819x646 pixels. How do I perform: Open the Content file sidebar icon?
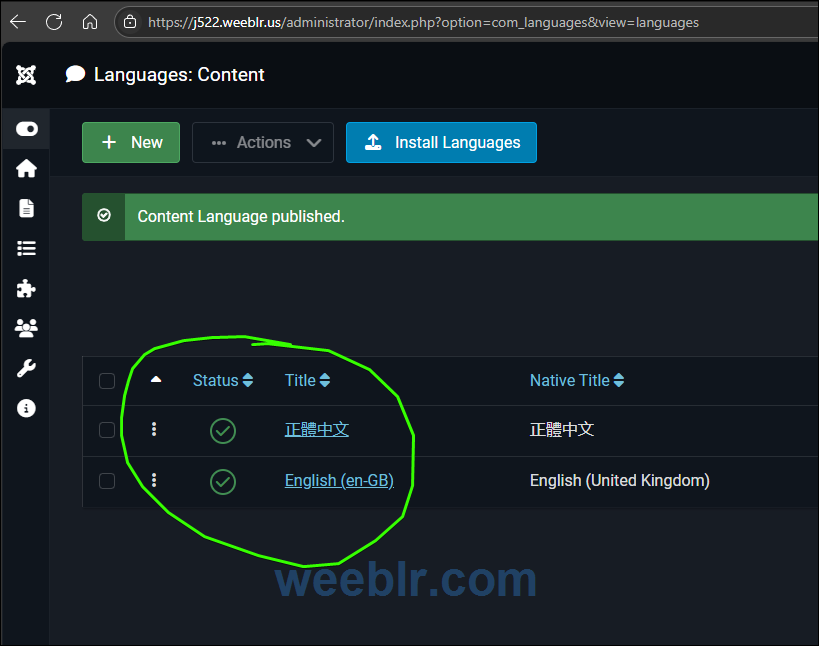pos(26,208)
